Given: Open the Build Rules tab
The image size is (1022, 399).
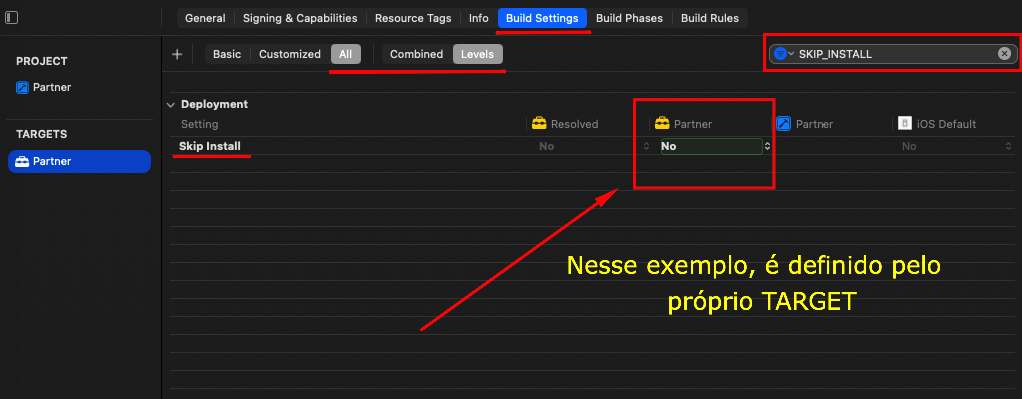Looking at the screenshot, I should 710,18.
